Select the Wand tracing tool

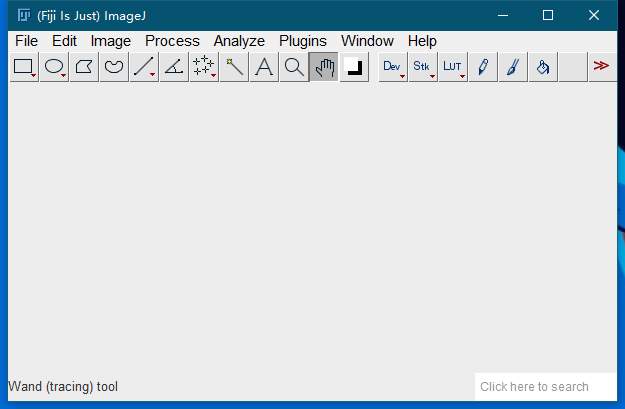tap(234, 67)
